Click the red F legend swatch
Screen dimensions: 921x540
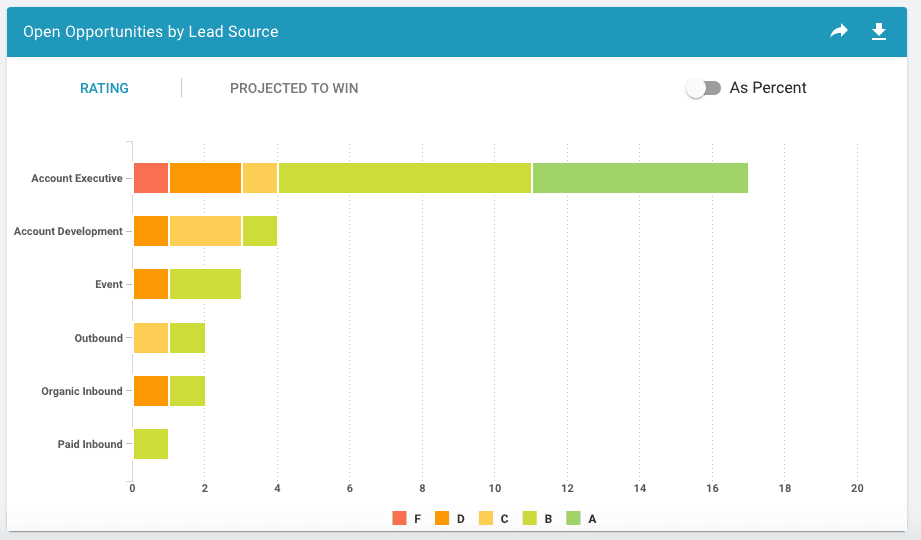(x=399, y=518)
